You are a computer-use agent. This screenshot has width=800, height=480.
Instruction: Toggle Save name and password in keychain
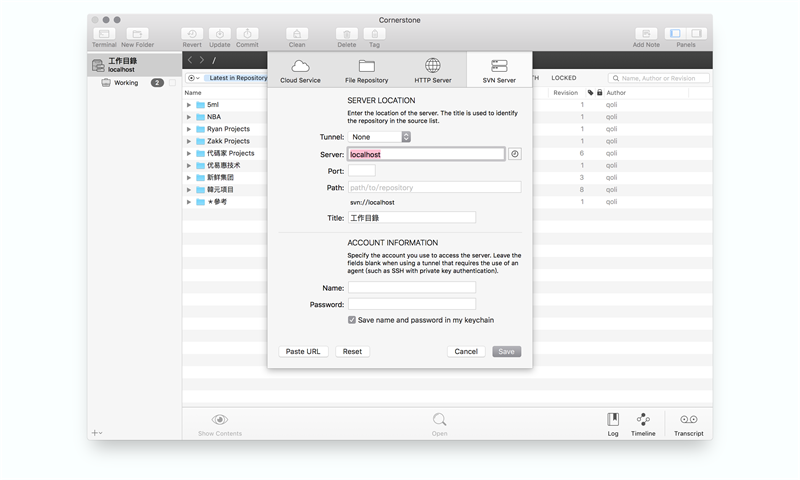coord(352,320)
